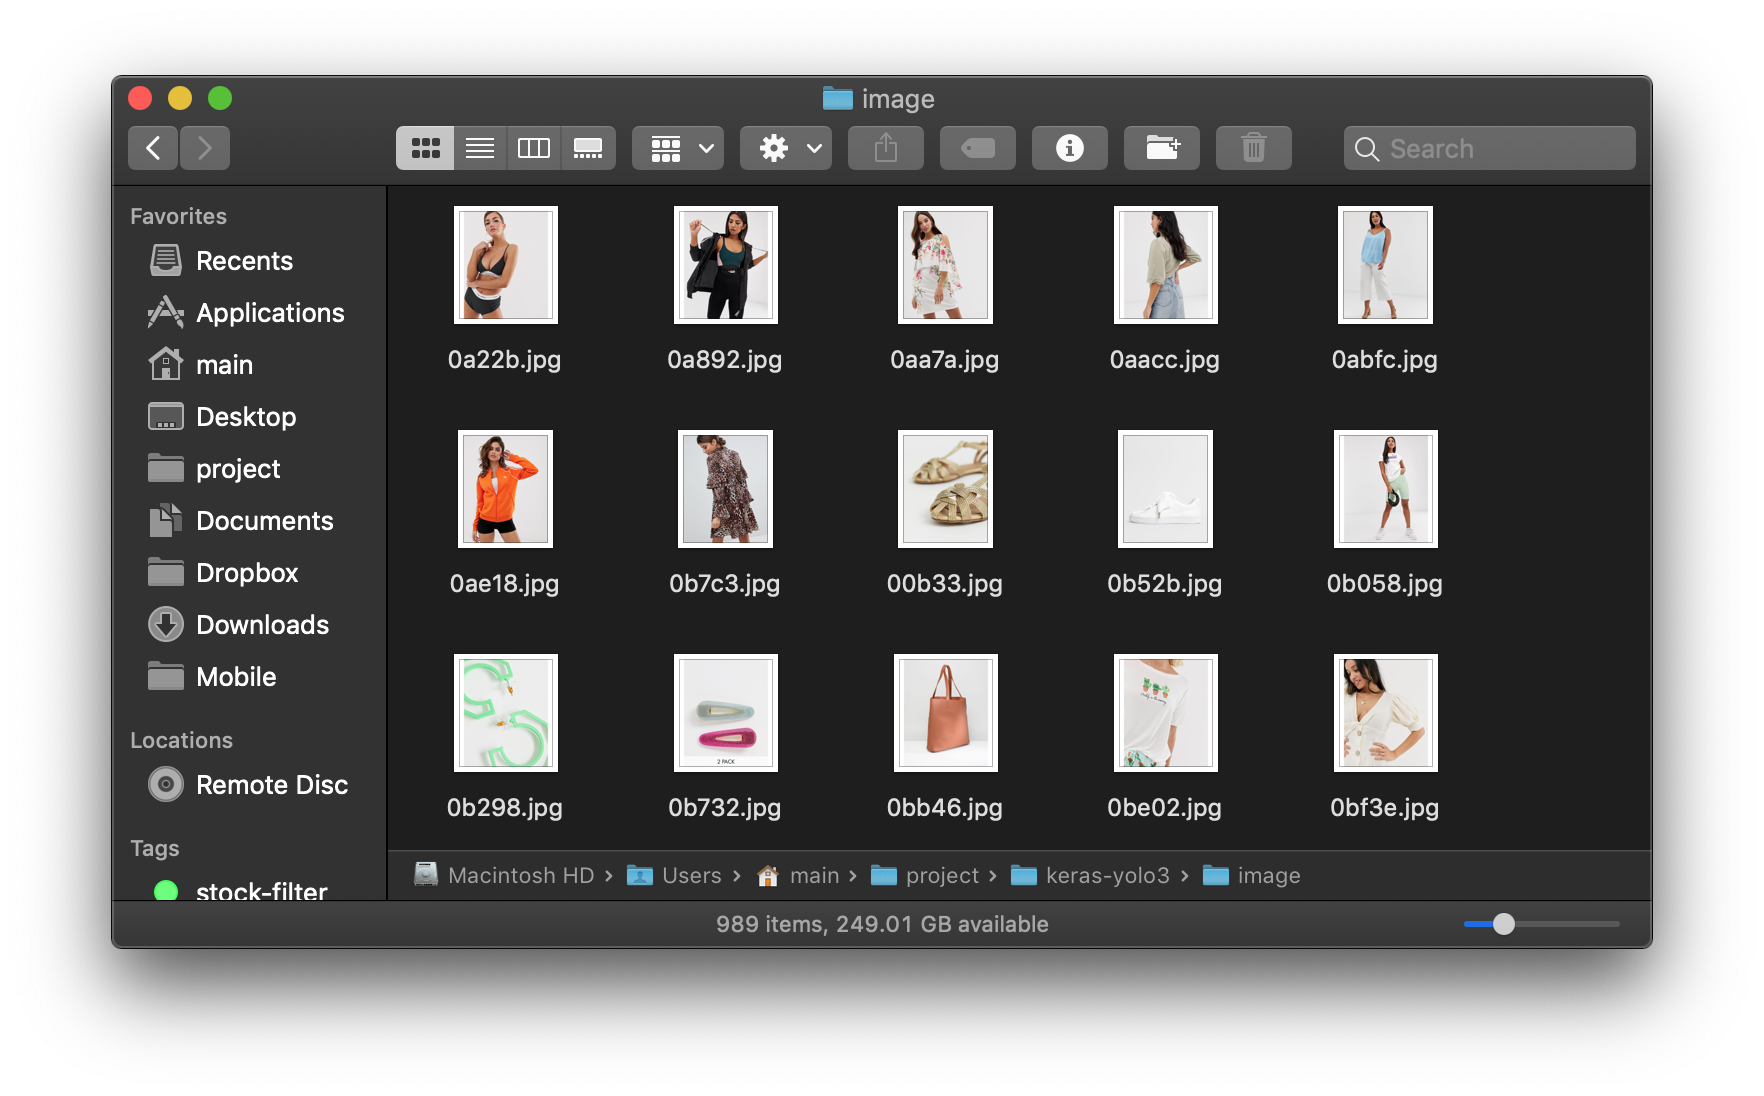Click Macintosh HD in the path bar
1764x1096 pixels.
click(x=520, y=876)
